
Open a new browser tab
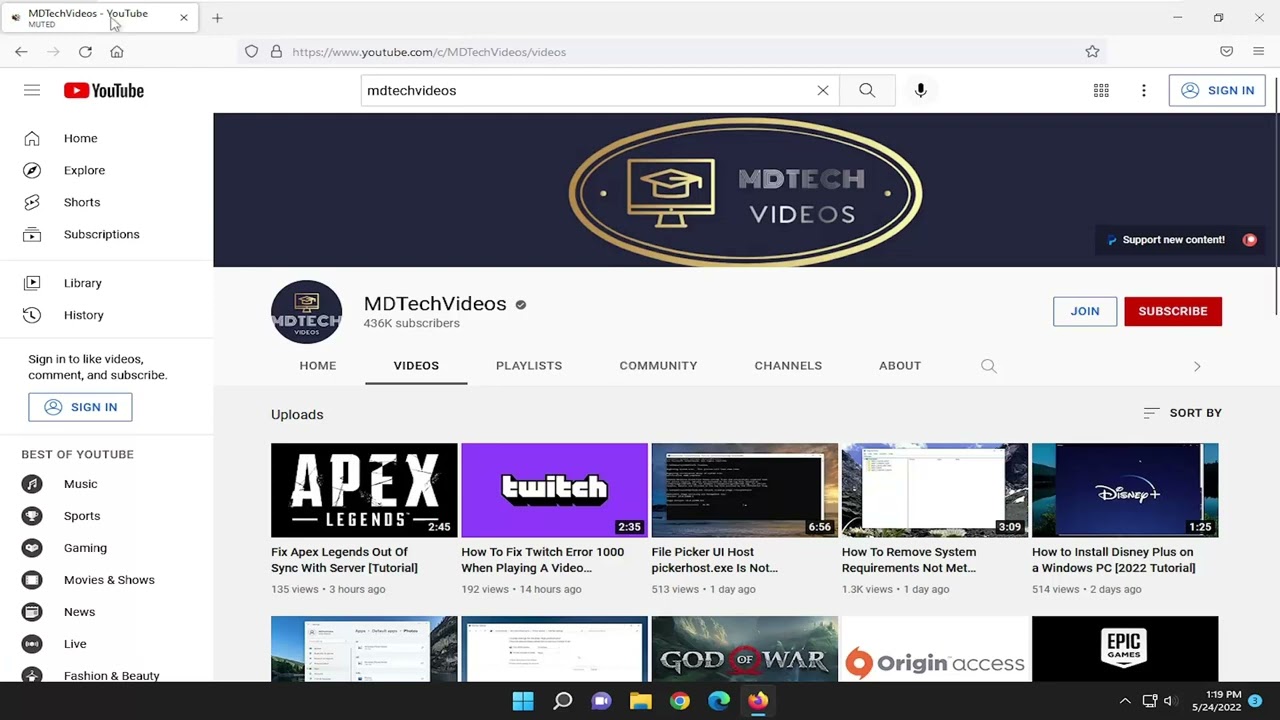(x=217, y=17)
